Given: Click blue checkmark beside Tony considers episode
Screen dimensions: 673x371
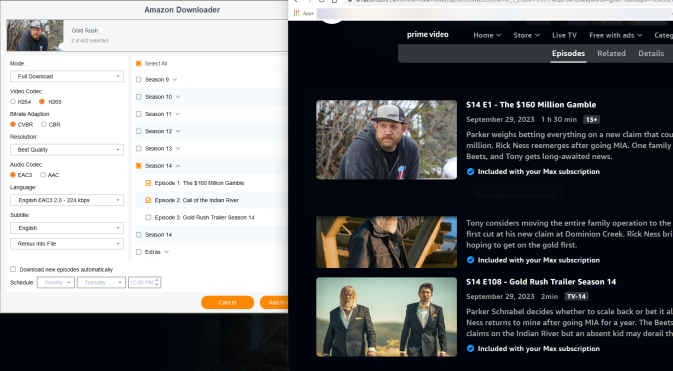Looking at the screenshot, I should 470,260.
